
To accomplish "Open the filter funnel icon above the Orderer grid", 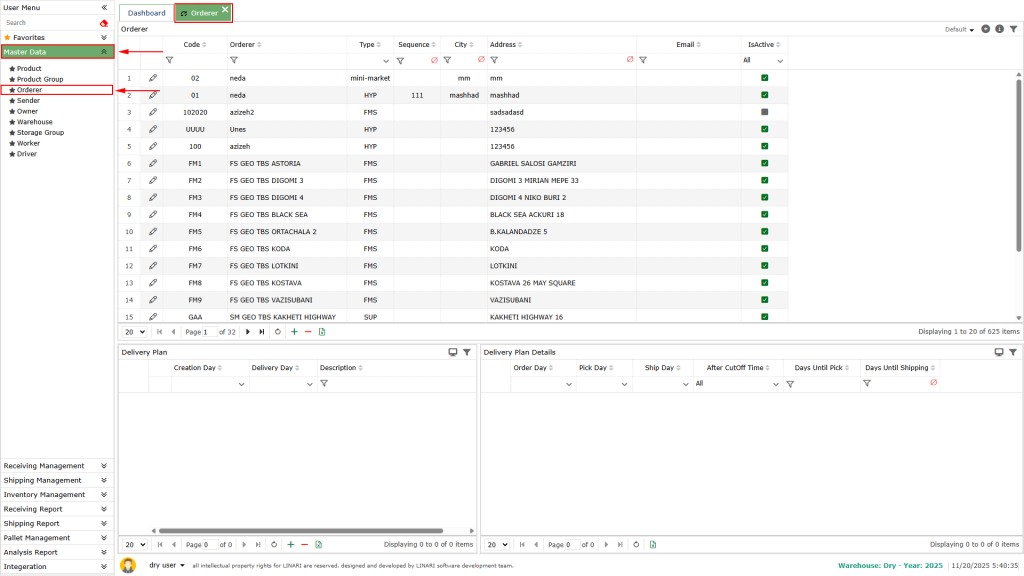I will [1014, 30].
